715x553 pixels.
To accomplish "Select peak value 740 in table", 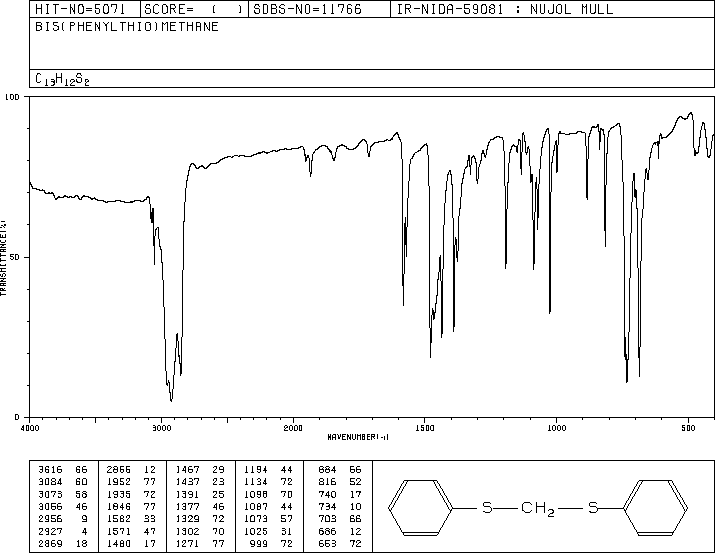I will [327, 494].
